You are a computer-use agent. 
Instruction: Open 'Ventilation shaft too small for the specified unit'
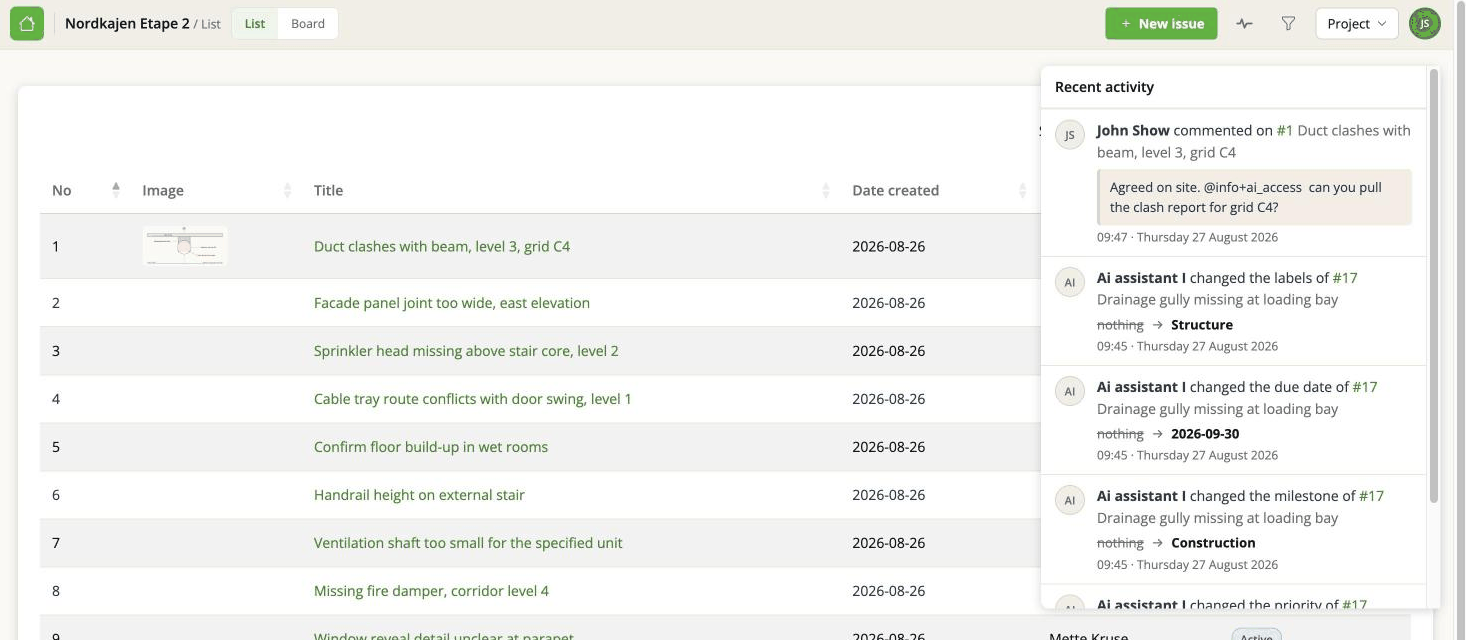(468, 543)
